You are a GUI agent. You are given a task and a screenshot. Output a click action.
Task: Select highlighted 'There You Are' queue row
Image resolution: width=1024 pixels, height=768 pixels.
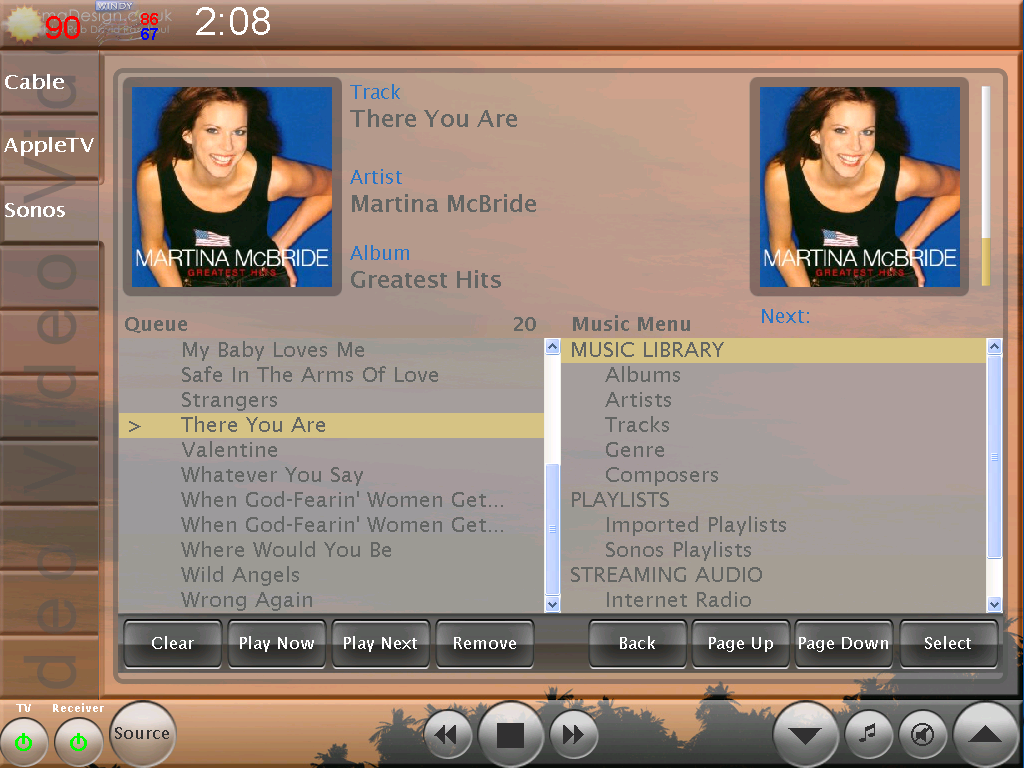tap(331, 425)
